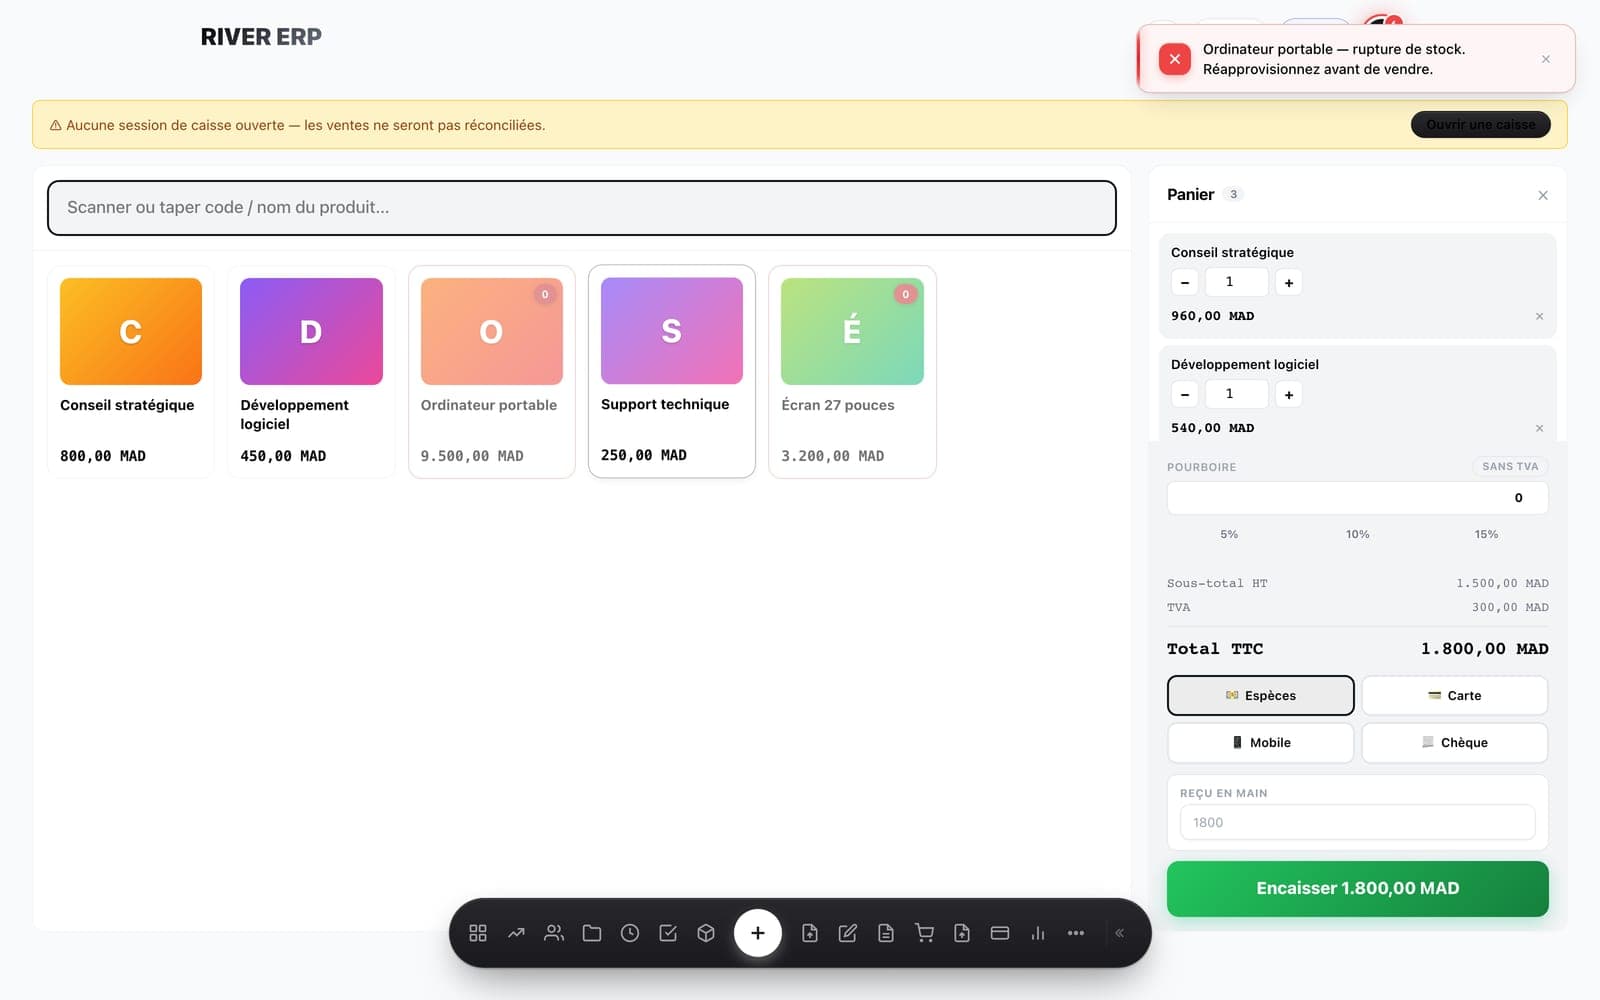Focus the product scan search field
This screenshot has height=1000, width=1600.
click(582, 208)
